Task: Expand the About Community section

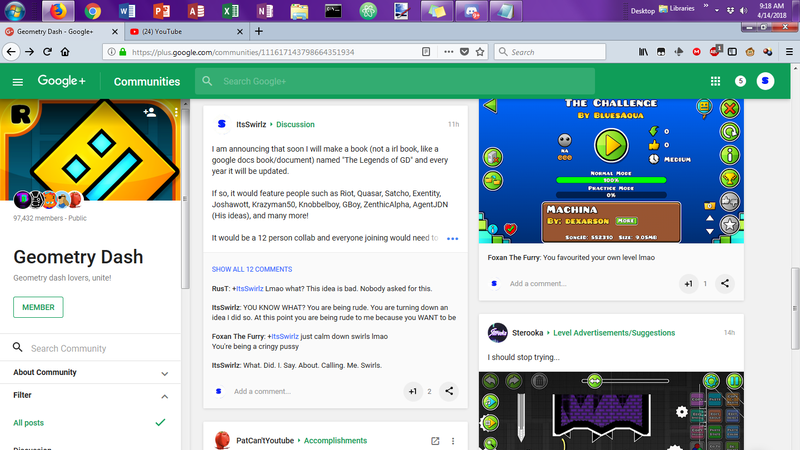Action: (162, 373)
